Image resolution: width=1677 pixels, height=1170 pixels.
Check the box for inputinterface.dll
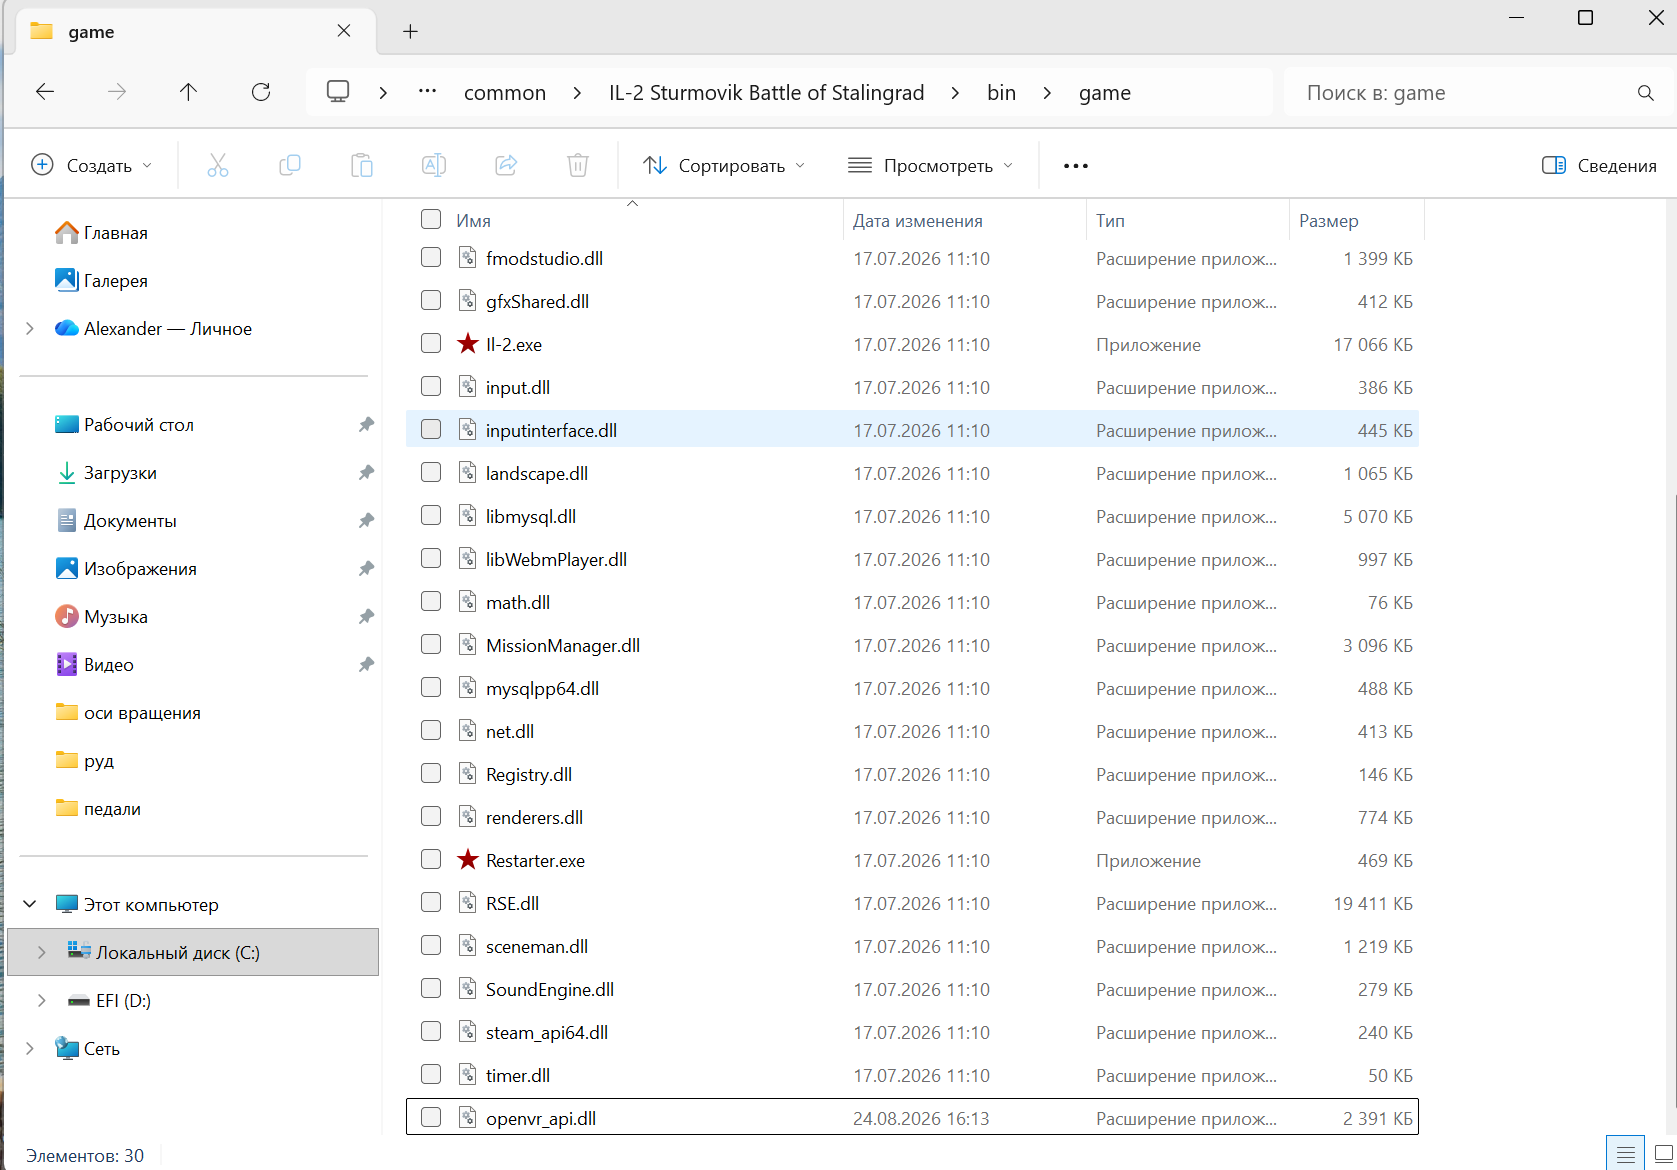pos(431,429)
